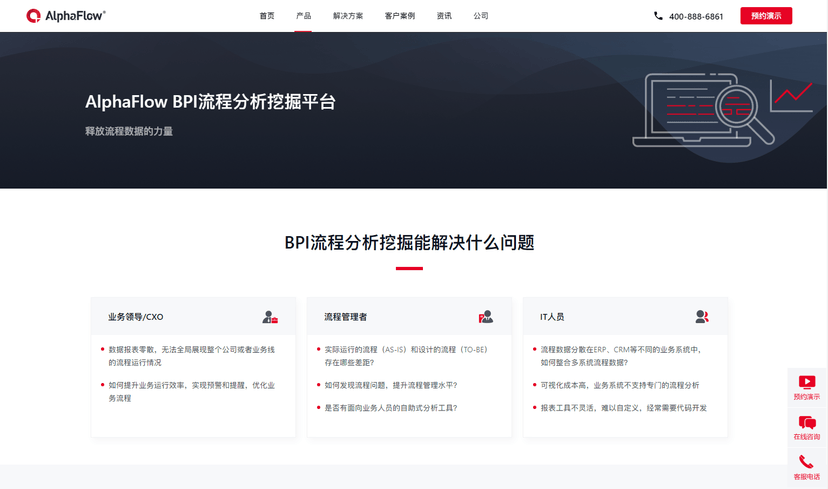This screenshot has width=828, height=489.
Task: Click bullet 流程数据分散在ERP、CRM
Action: click(x=621, y=356)
